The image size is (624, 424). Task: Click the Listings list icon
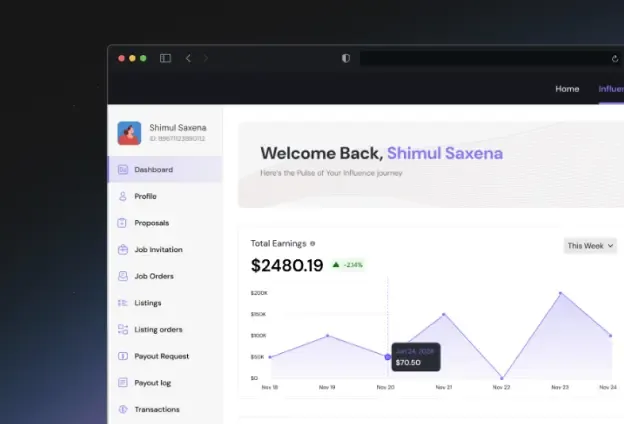point(123,303)
